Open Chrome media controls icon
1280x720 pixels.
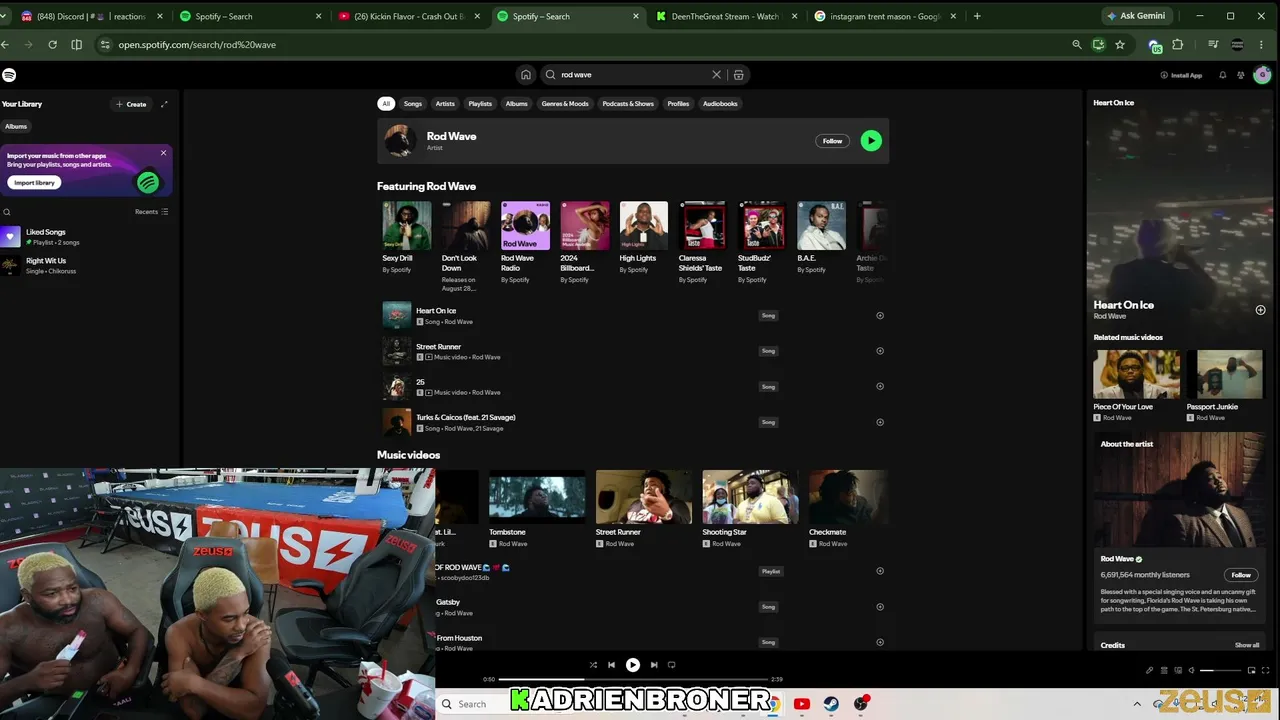click(1213, 45)
